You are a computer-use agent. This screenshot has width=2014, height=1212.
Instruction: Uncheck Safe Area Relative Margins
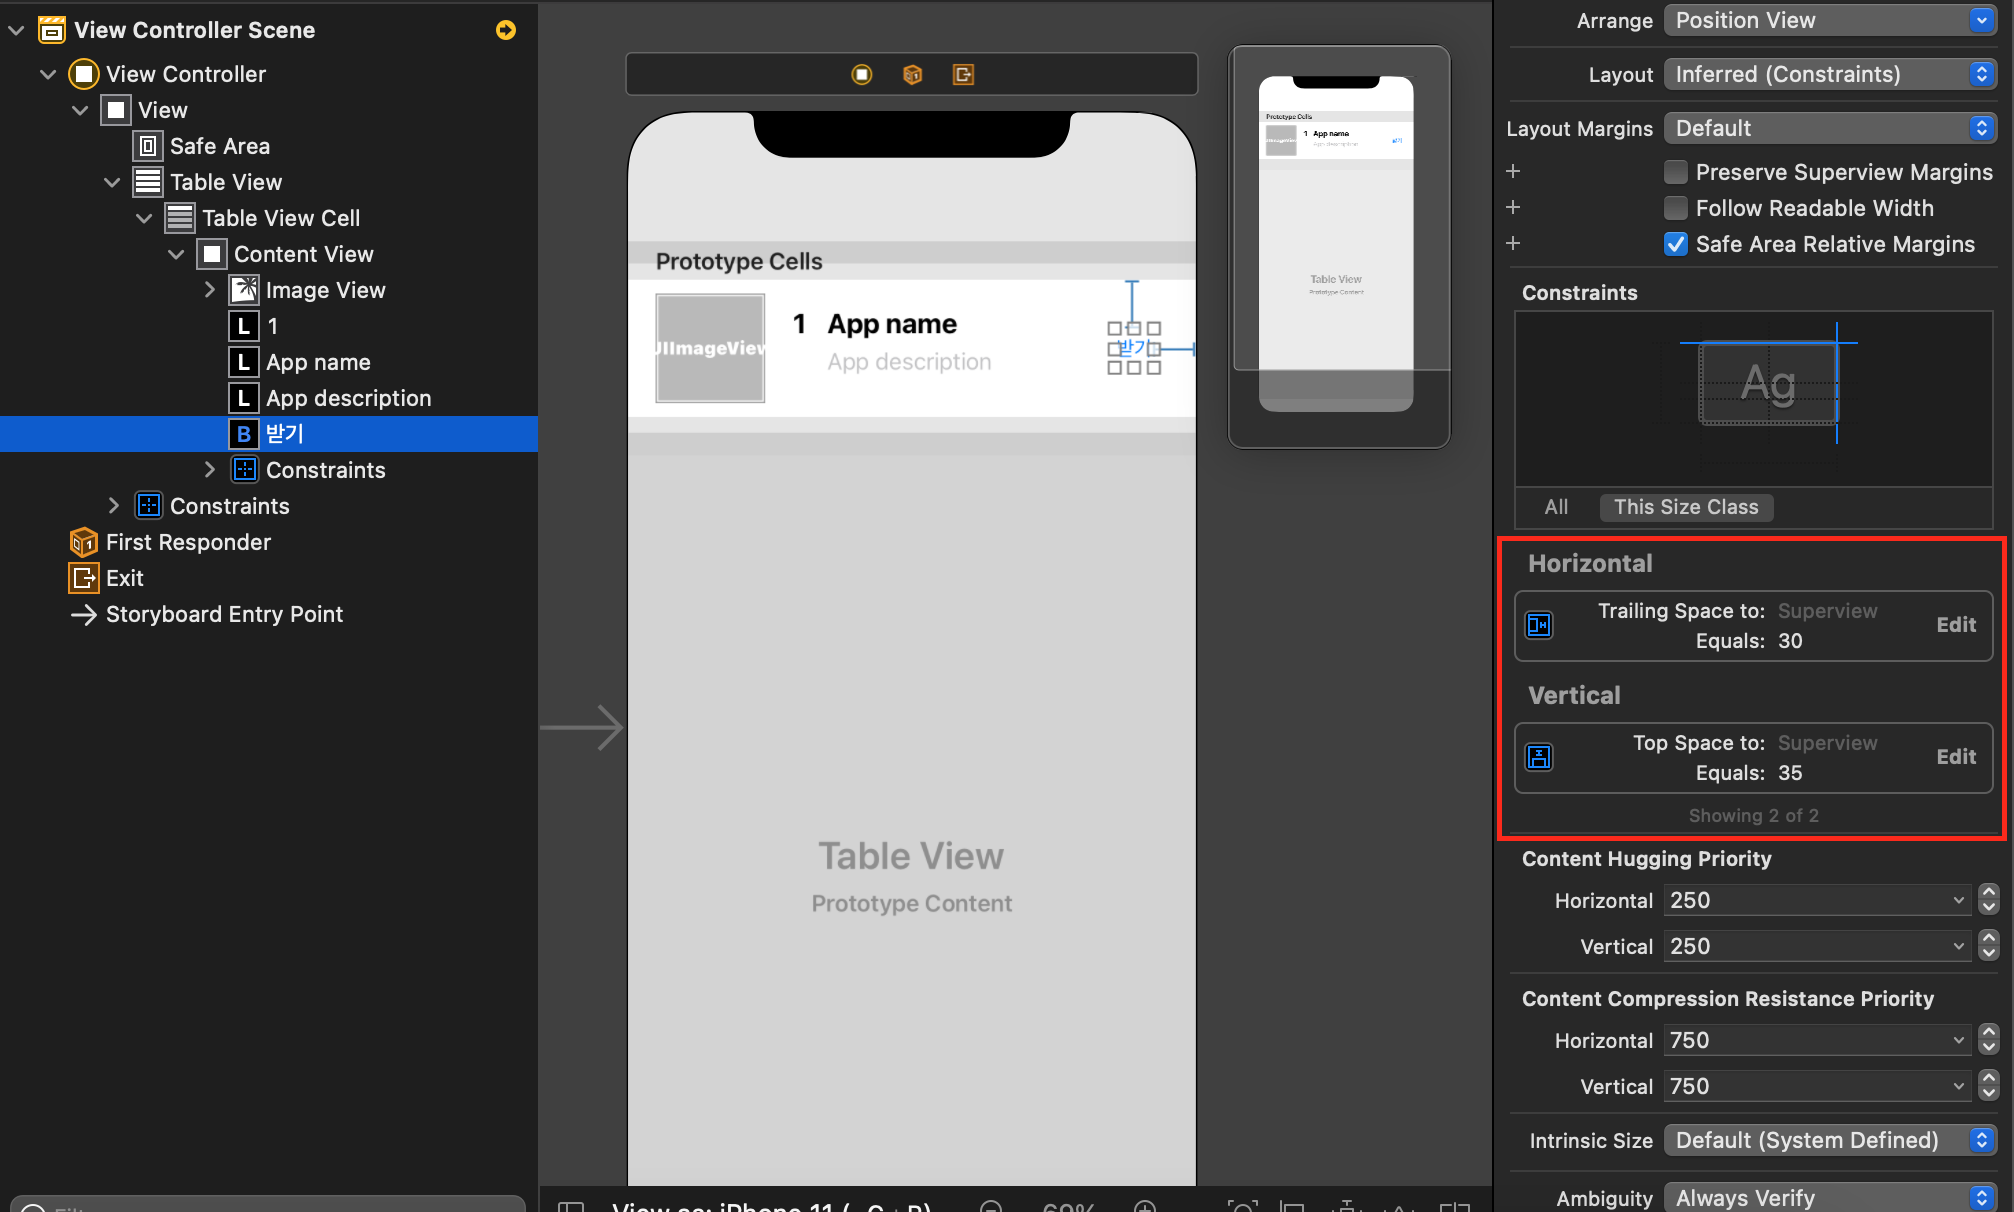tap(1676, 244)
